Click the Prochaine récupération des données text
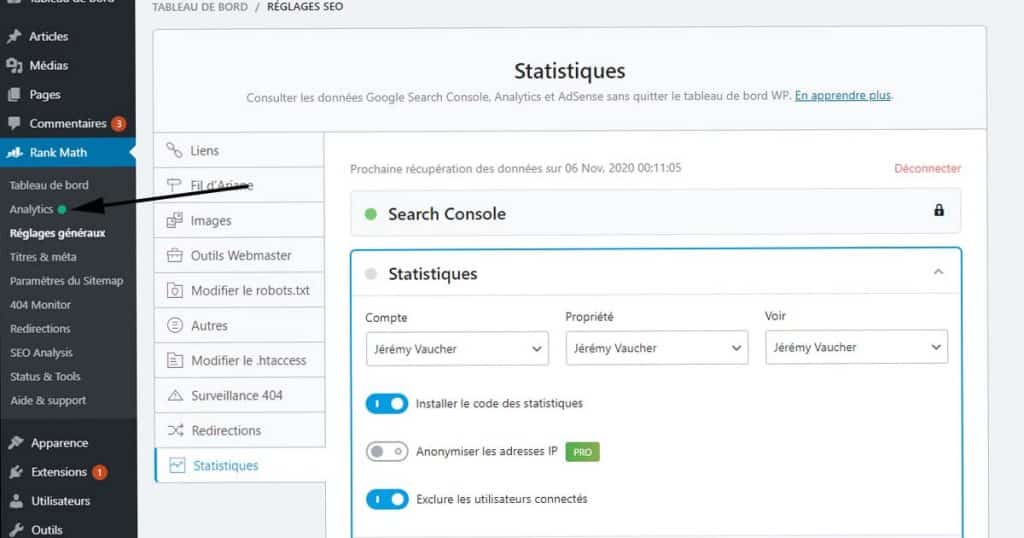1024x538 pixels. (x=515, y=168)
